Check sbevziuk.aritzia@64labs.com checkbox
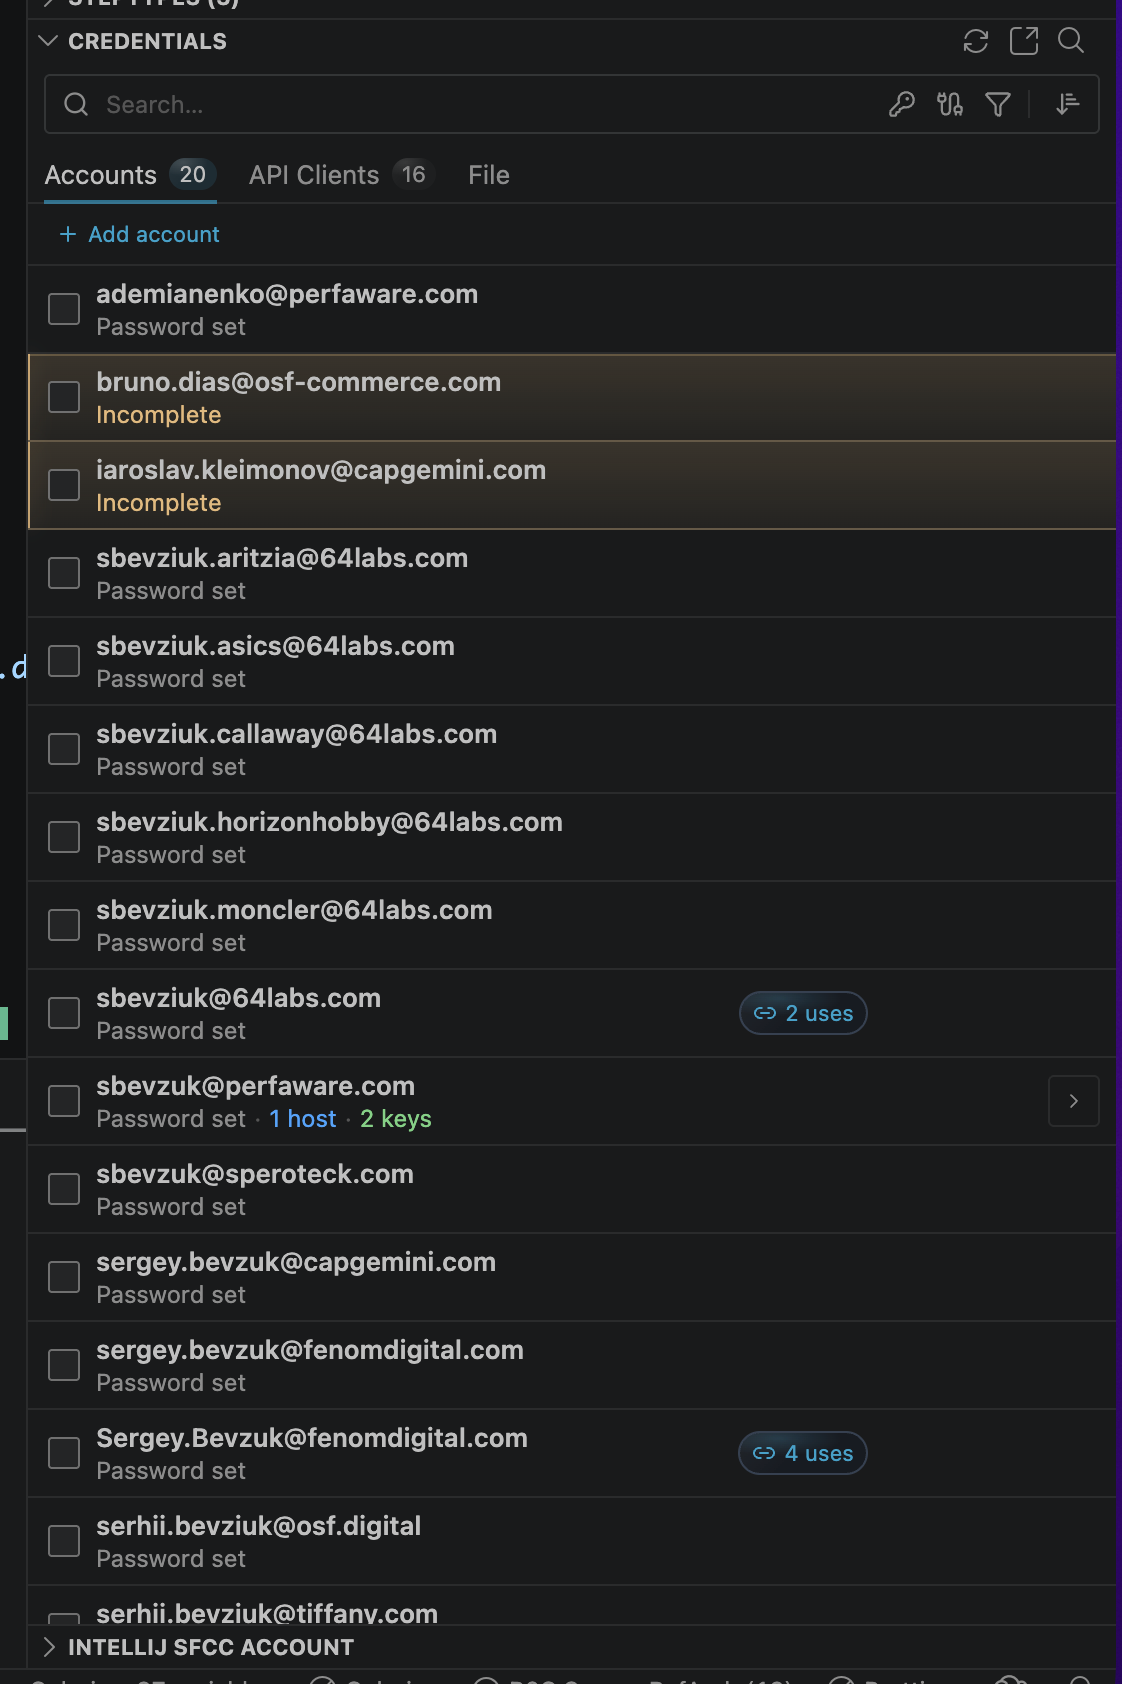Viewport: 1122px width, 1684px height. pos(64,573)
